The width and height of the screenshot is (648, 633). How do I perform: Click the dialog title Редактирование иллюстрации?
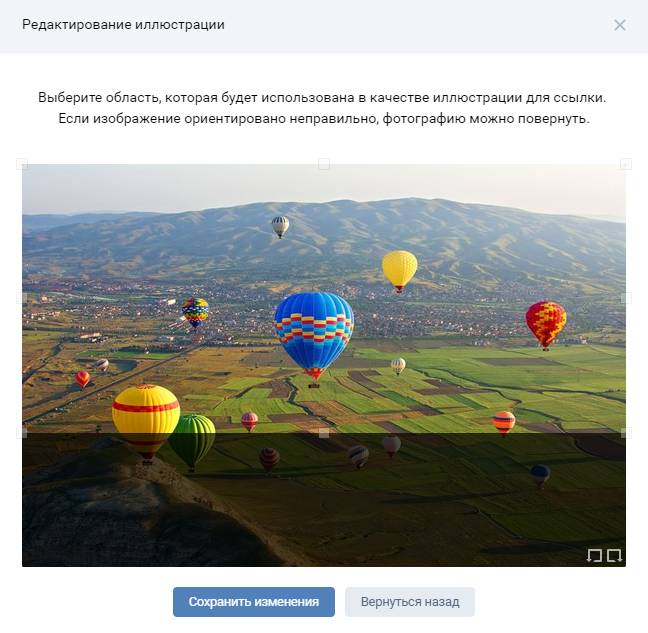123,25
